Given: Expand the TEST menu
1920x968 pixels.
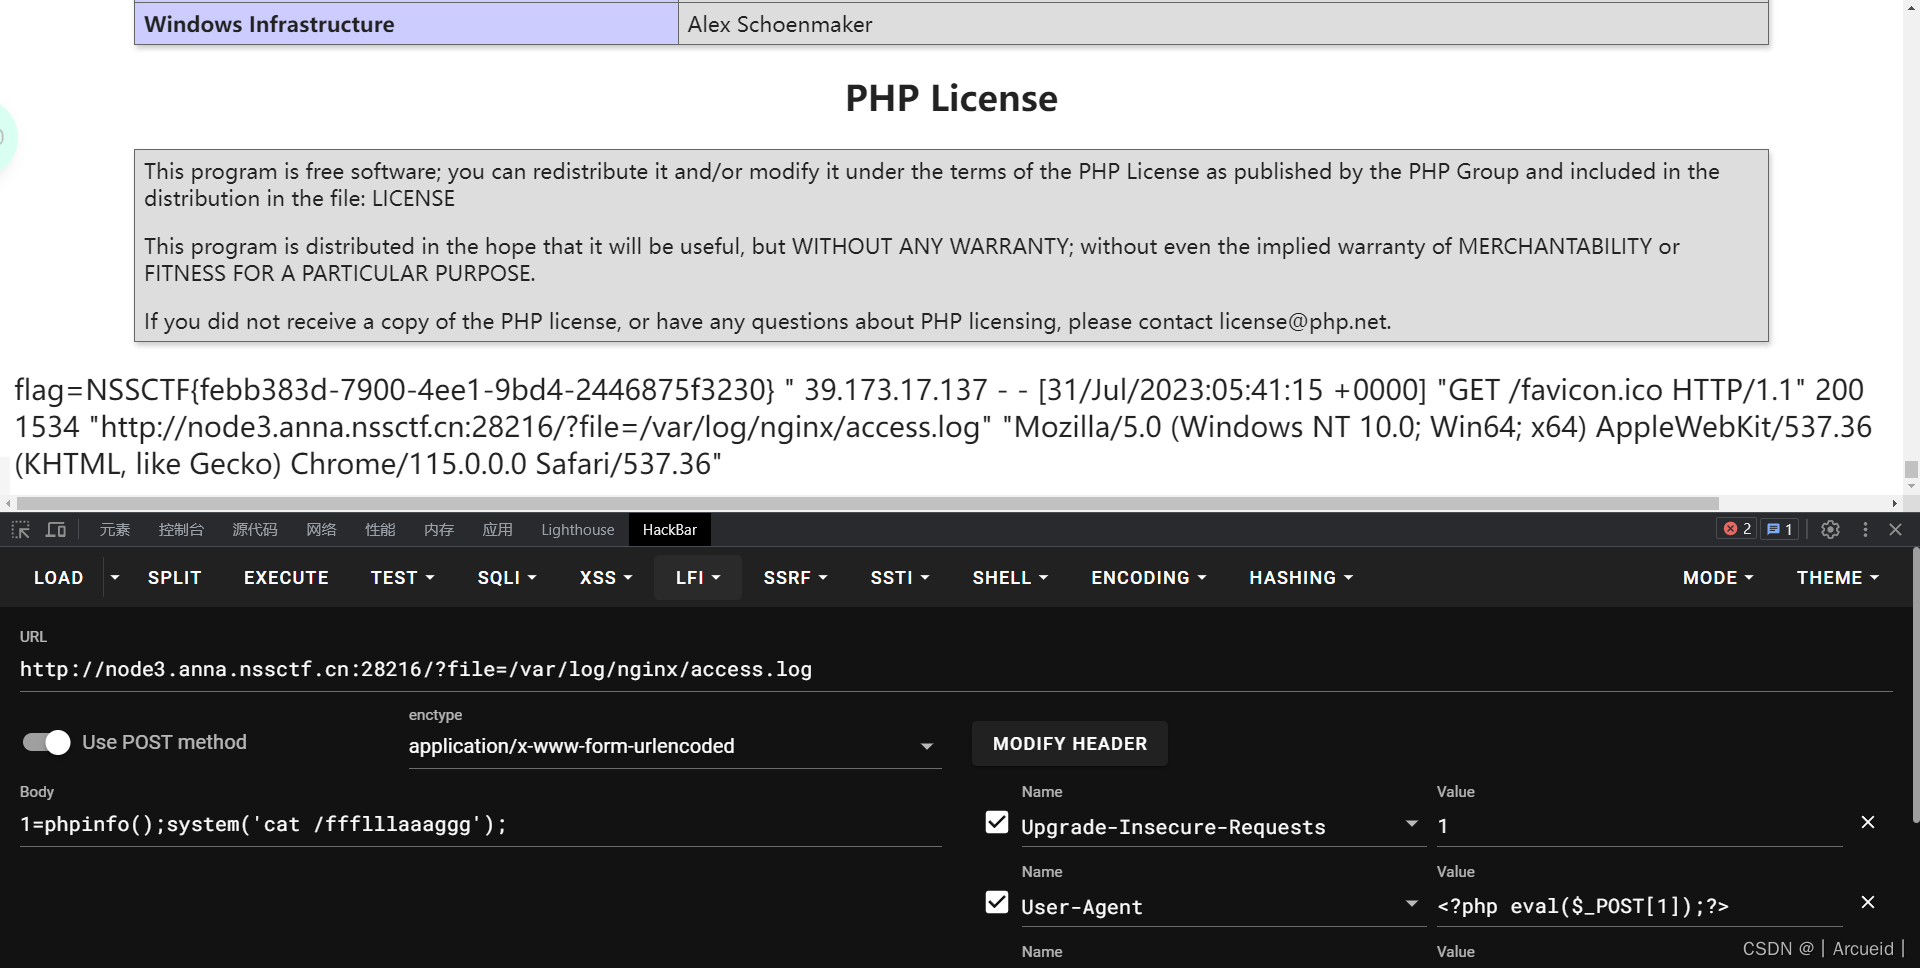Looking at the screenshot, I should (402, 578).
